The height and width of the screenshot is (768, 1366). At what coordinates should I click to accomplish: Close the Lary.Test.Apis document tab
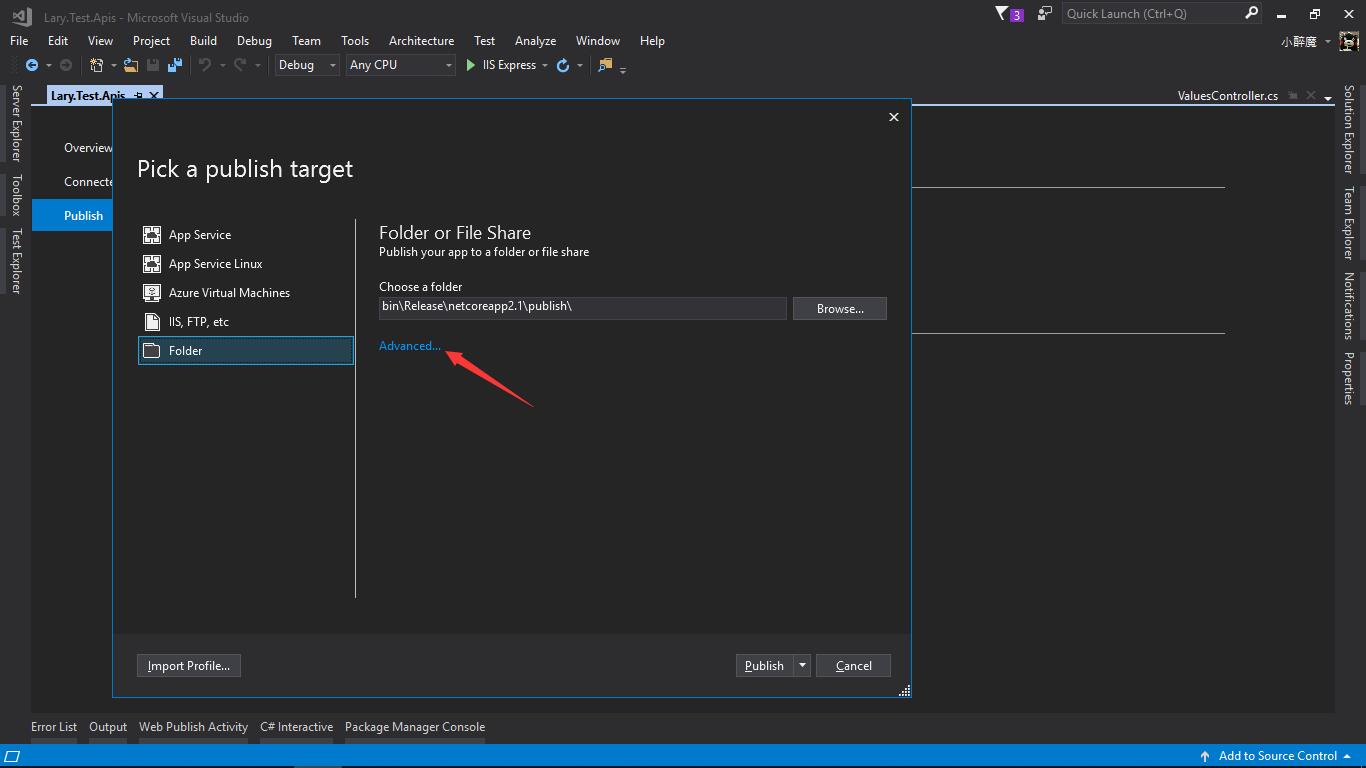click(x=154, y=95)
